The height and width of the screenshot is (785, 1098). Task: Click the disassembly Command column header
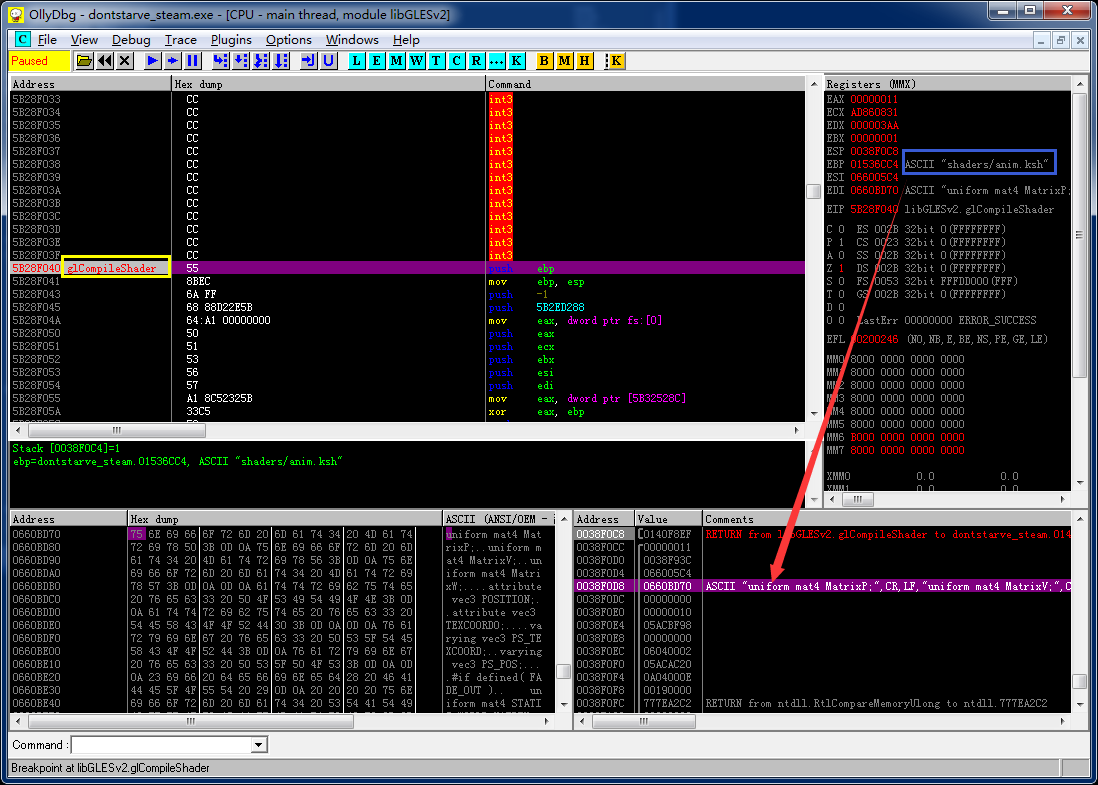(645, 84)
